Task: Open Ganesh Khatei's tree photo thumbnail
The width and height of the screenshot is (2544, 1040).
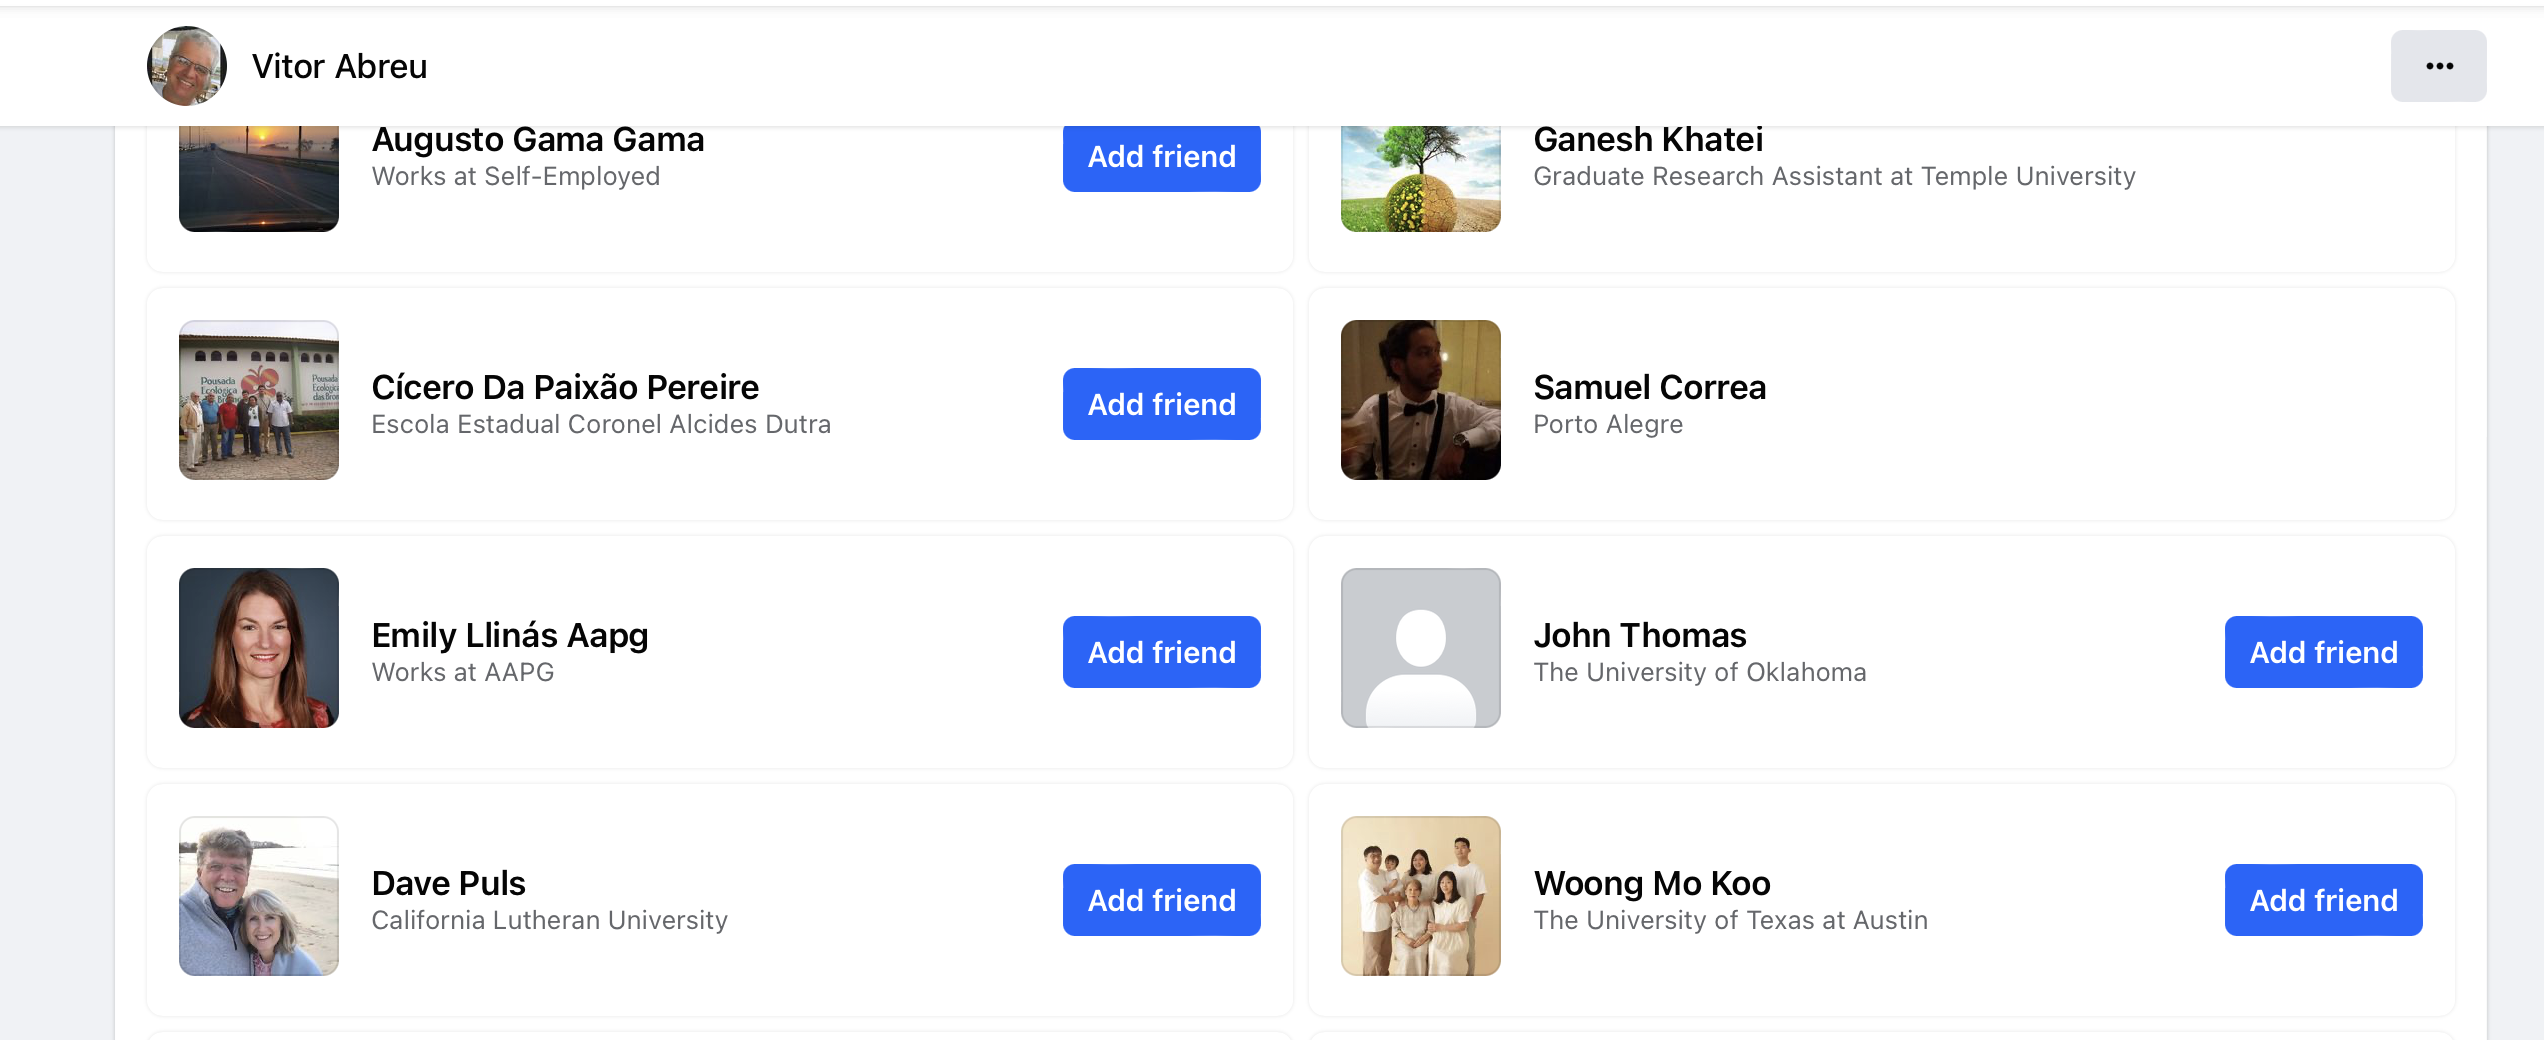Action: pyautogui.click(x=1420, y=179)
